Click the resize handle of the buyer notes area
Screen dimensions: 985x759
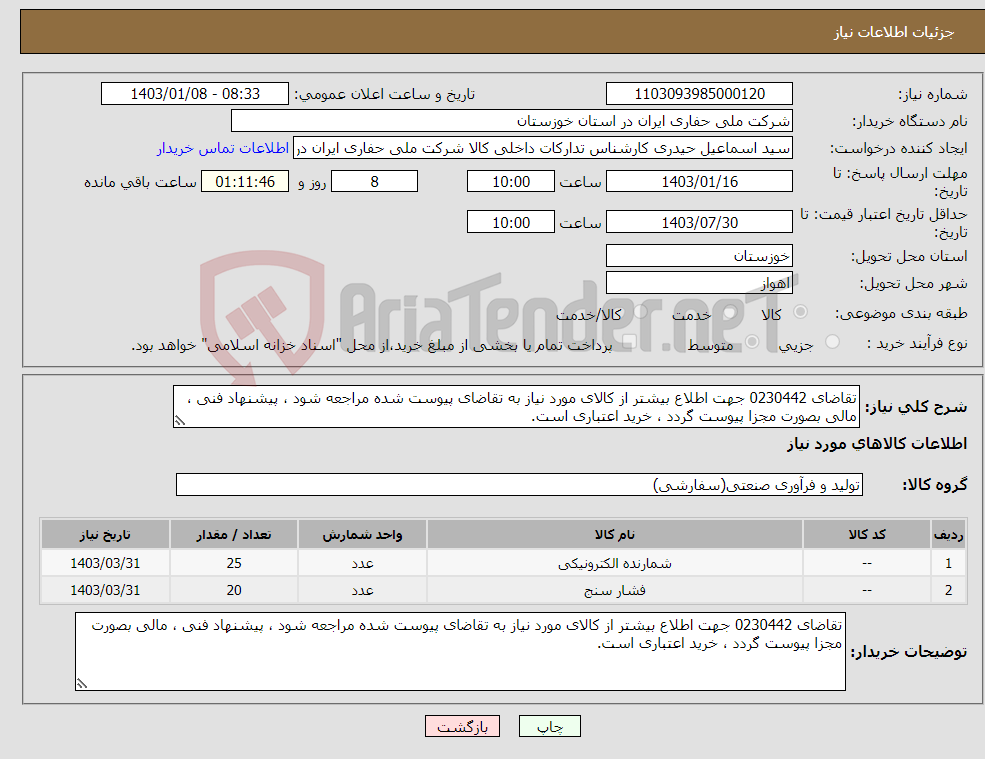pyautogui.click(x=82, y=684)
